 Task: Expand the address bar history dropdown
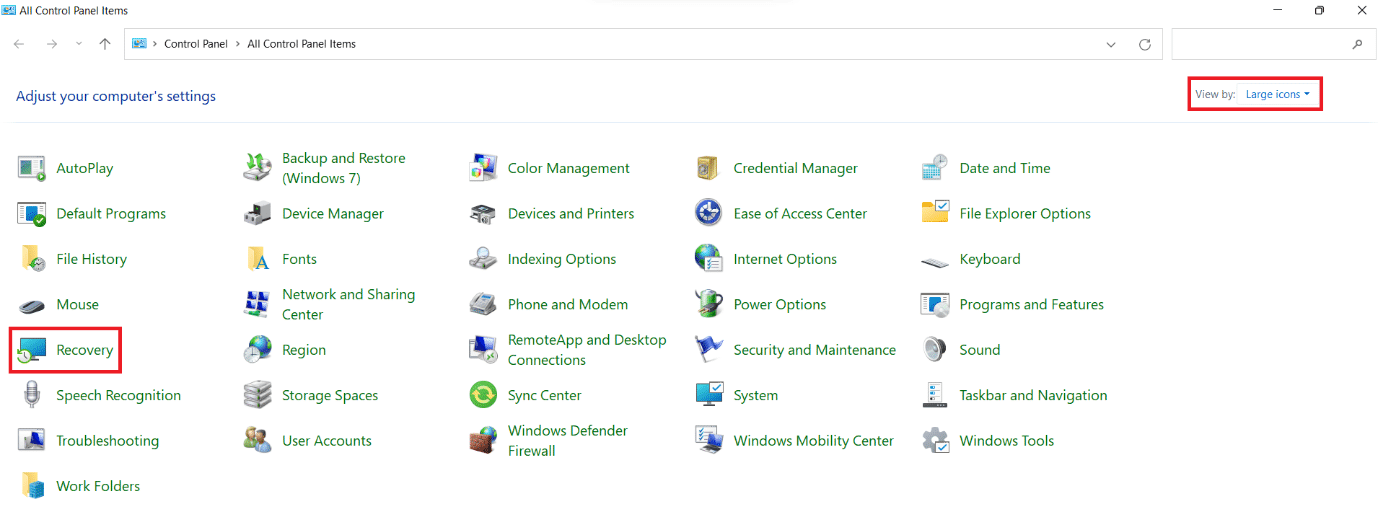1111,44
